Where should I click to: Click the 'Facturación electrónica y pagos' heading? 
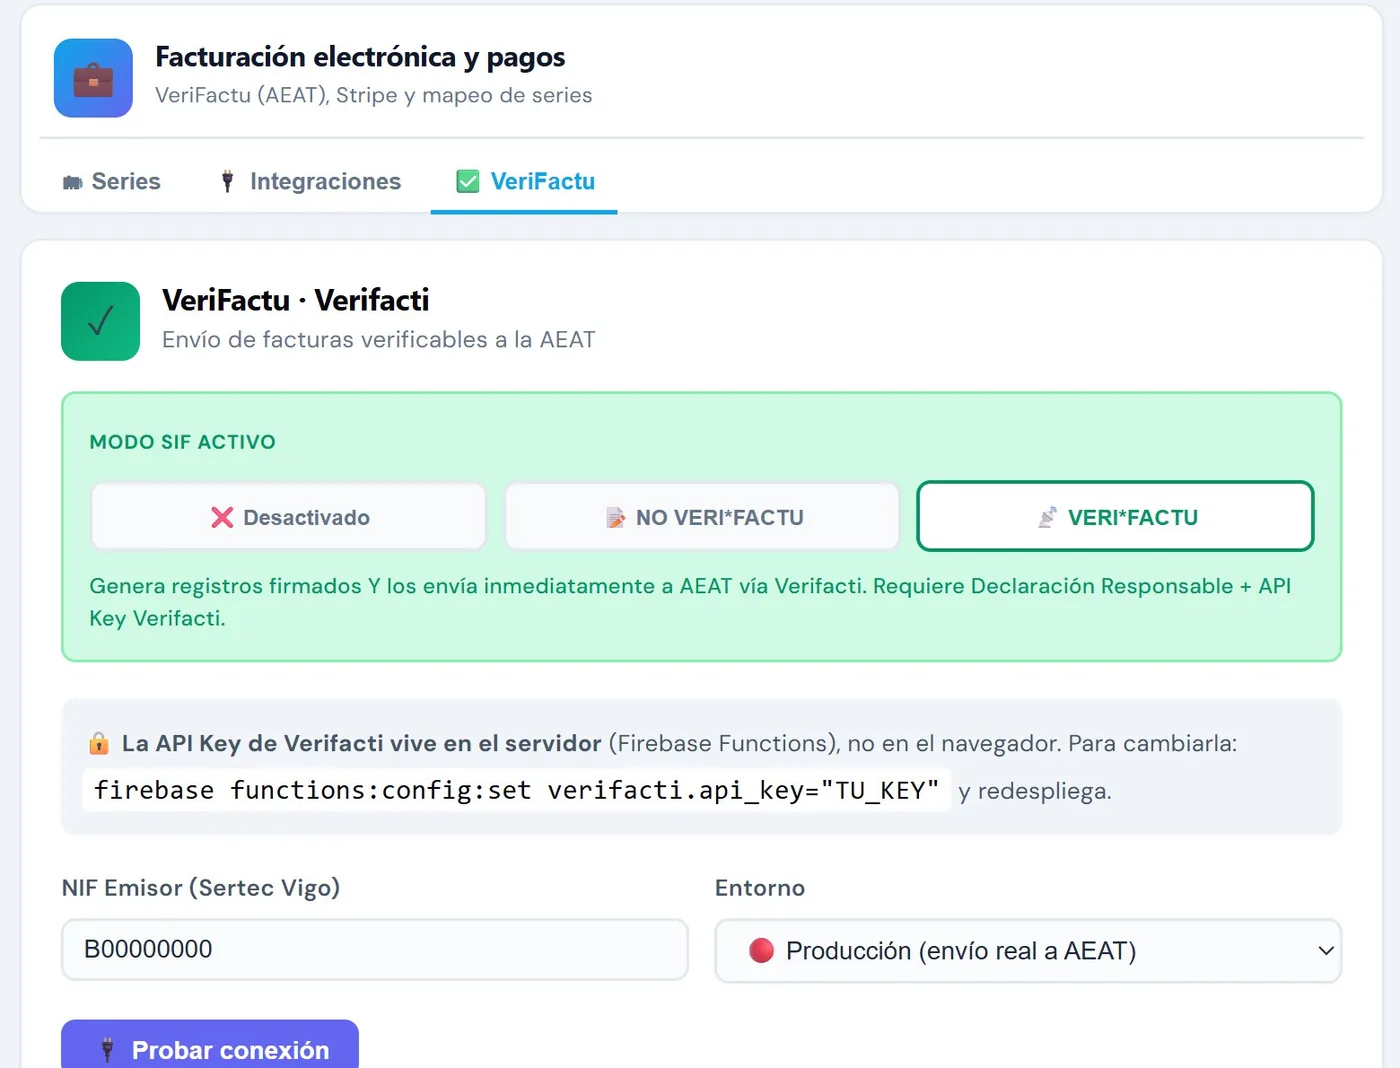(360, 57)
